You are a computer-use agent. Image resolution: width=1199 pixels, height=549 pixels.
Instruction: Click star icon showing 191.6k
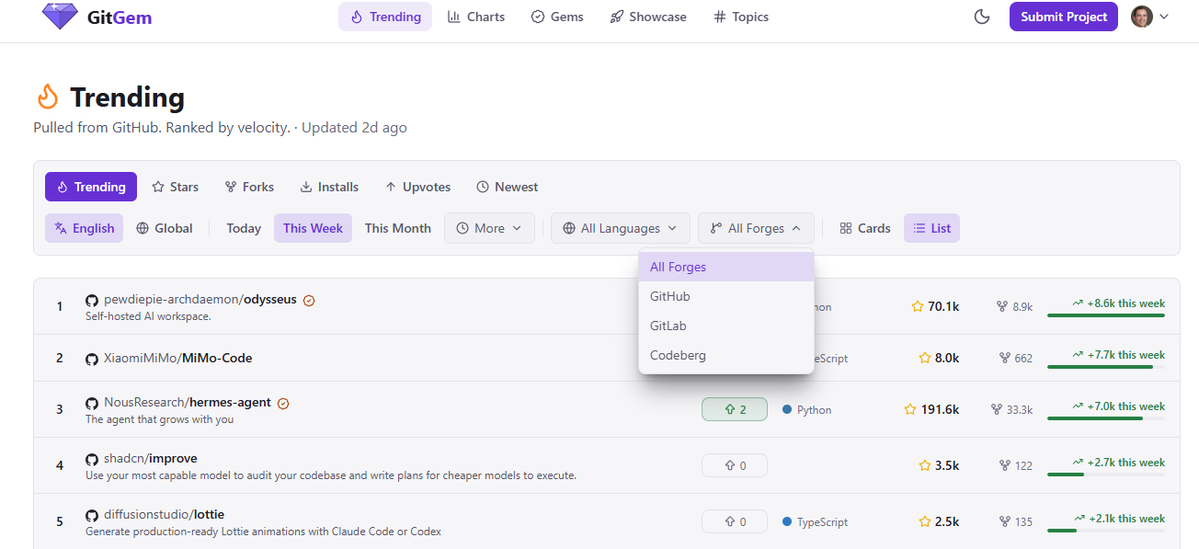pyautogui.click(x=910, y=409)
